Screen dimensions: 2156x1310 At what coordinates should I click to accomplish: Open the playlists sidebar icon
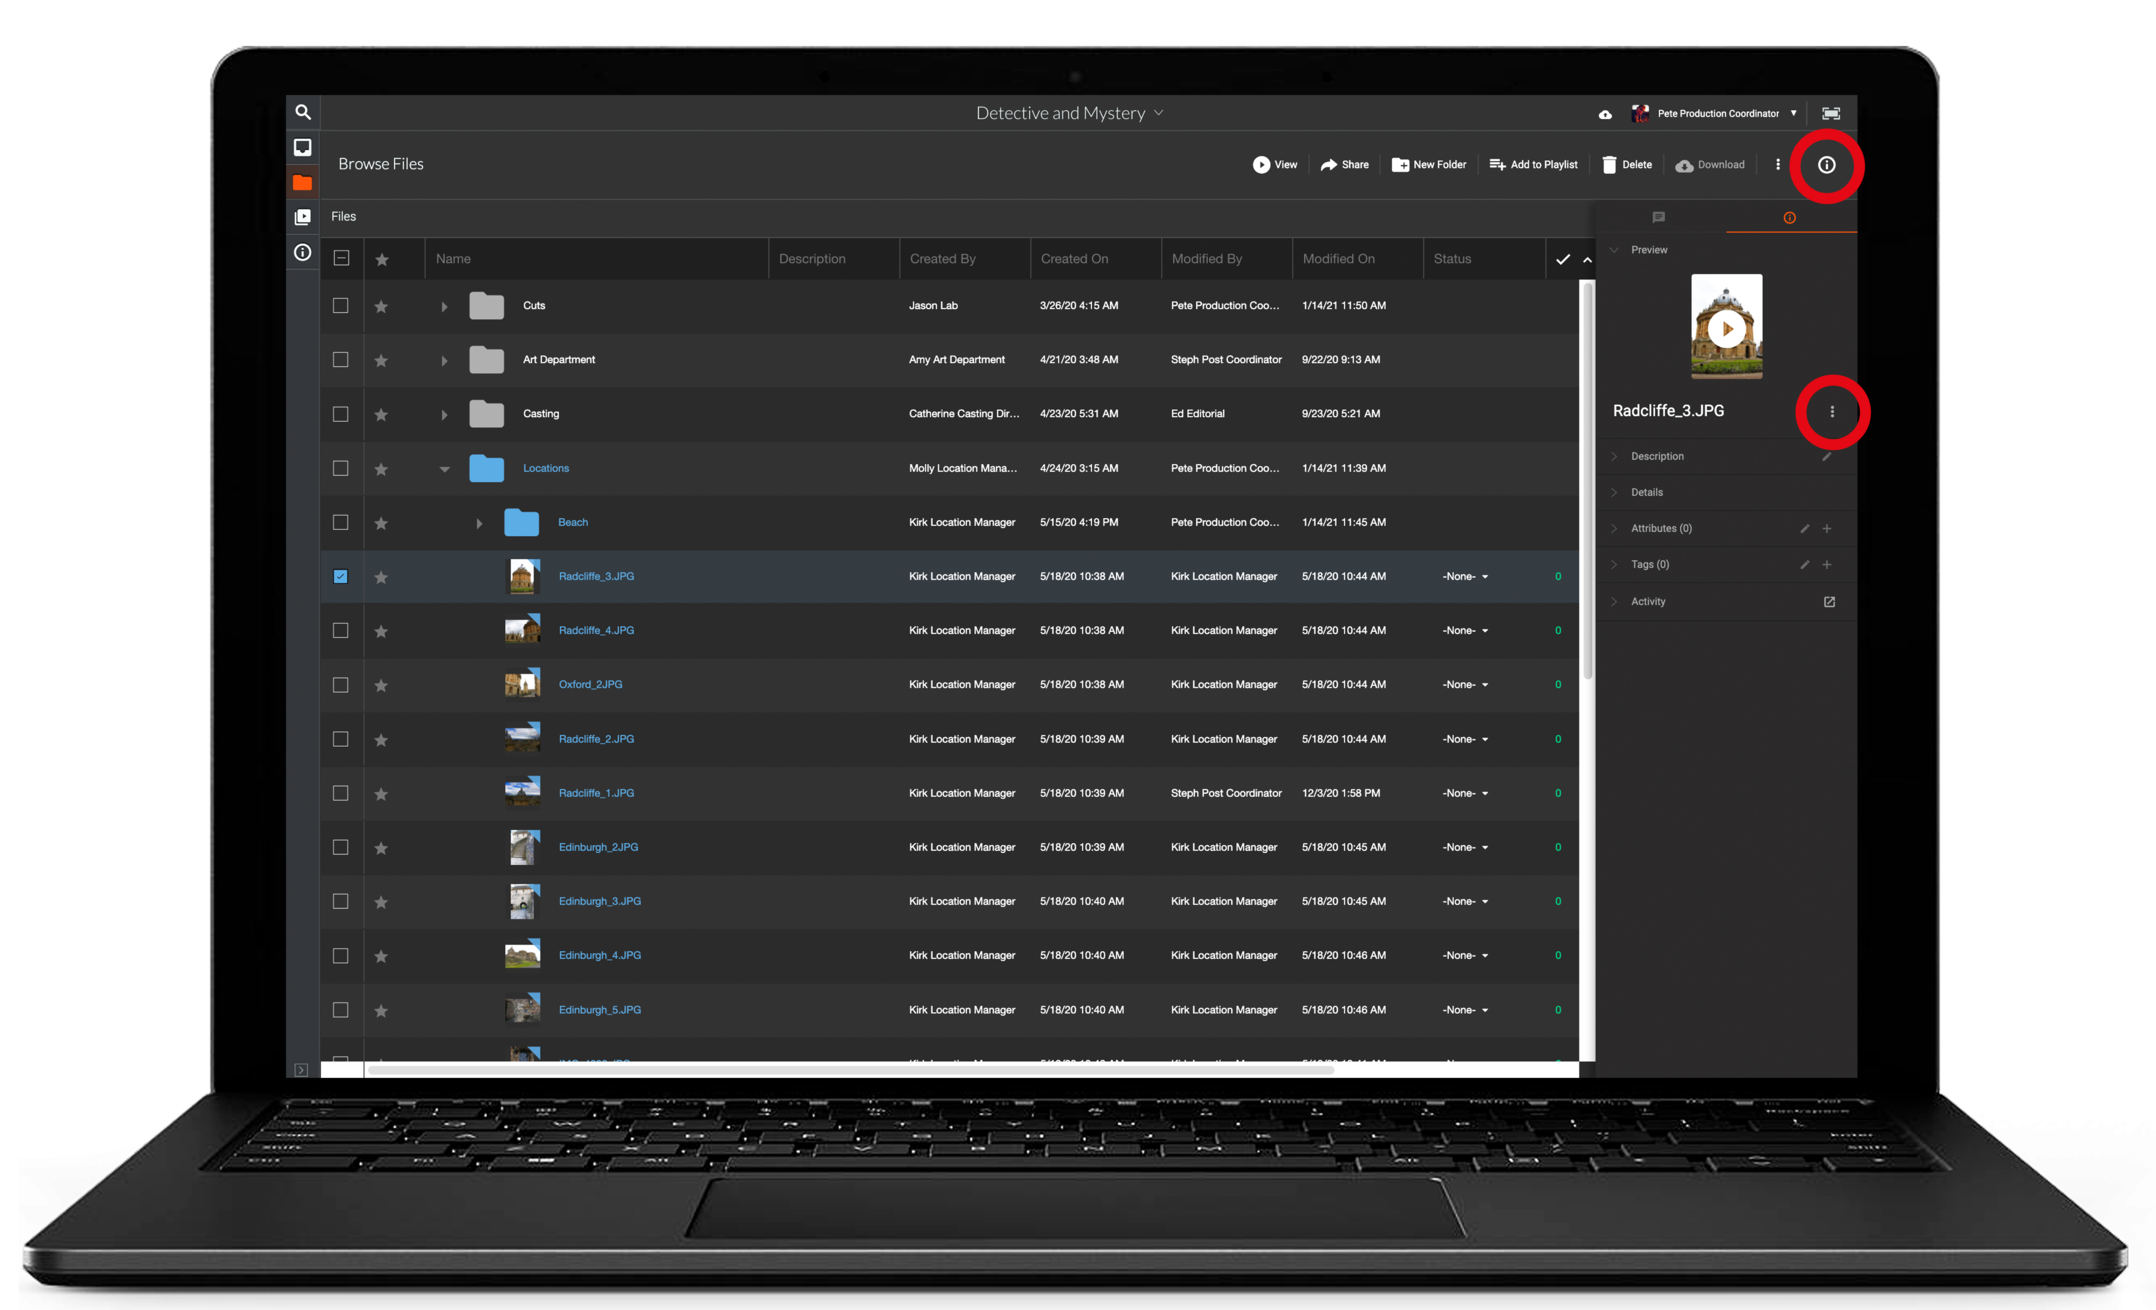point(302,217)
